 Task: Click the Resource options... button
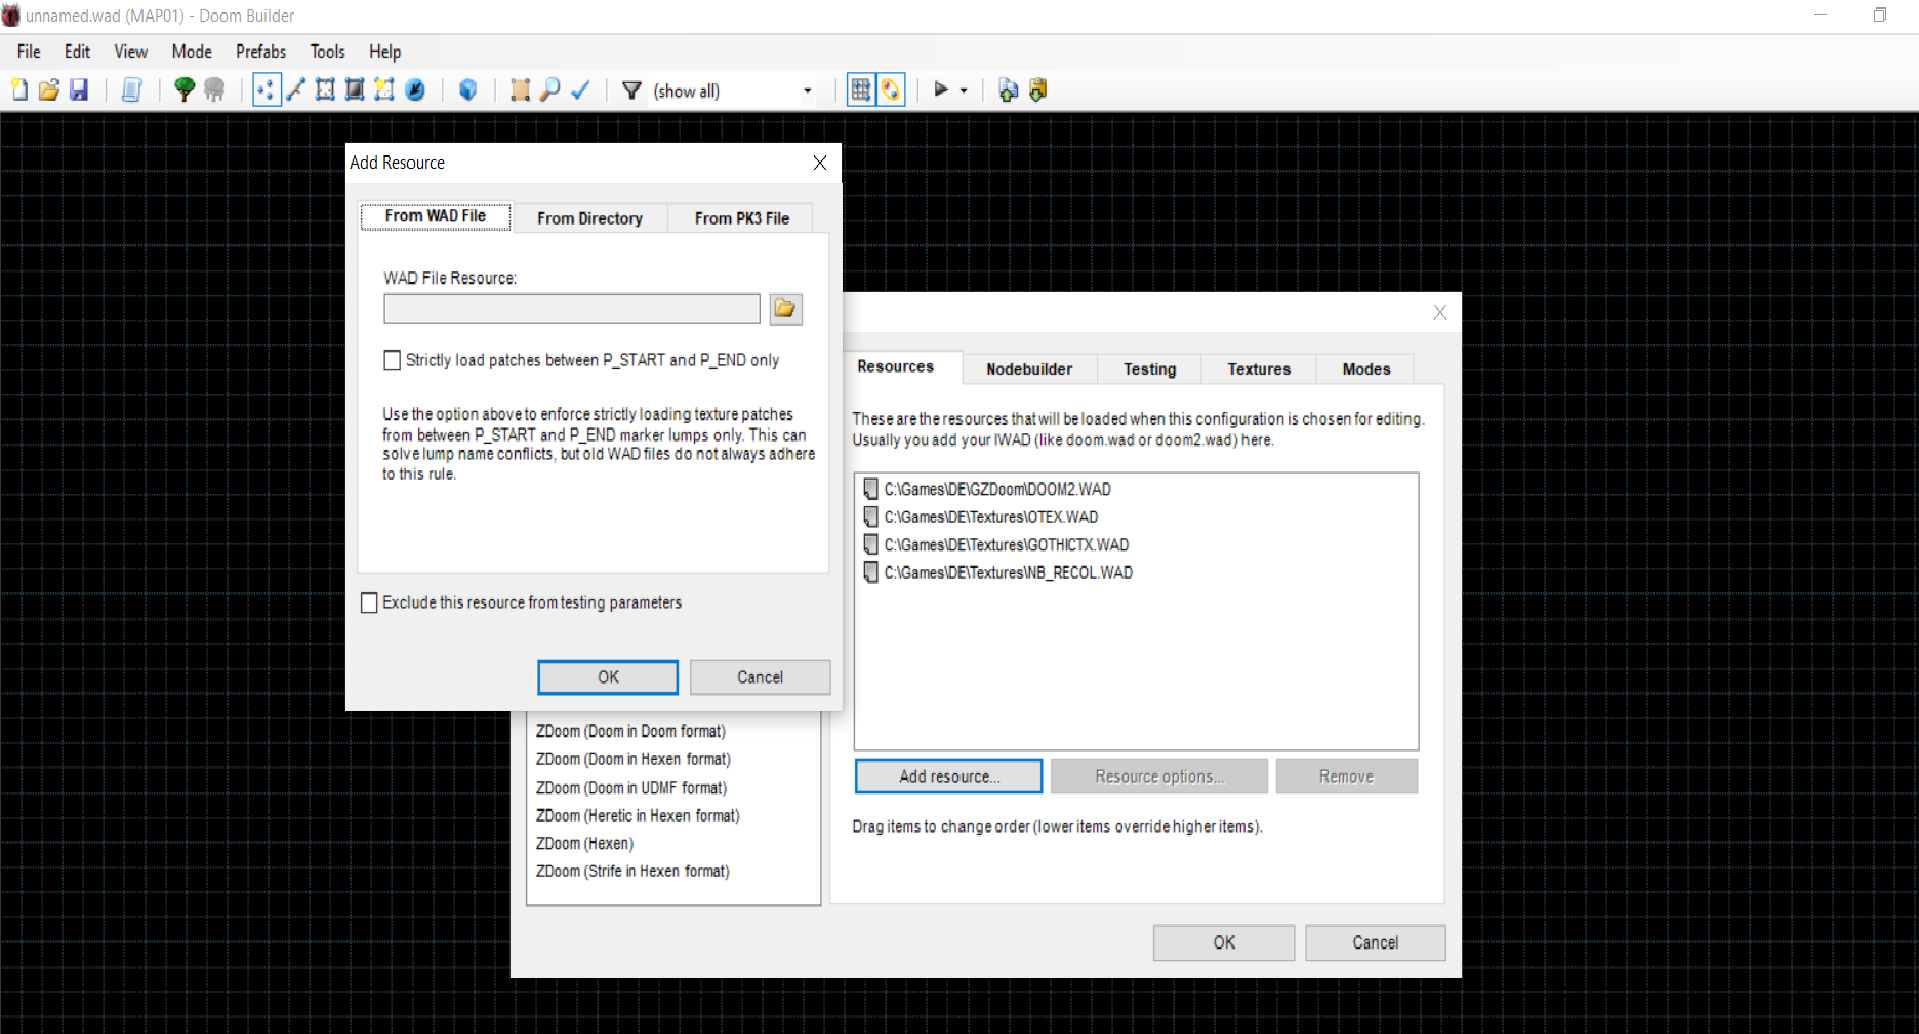[x=1159, y=776]
